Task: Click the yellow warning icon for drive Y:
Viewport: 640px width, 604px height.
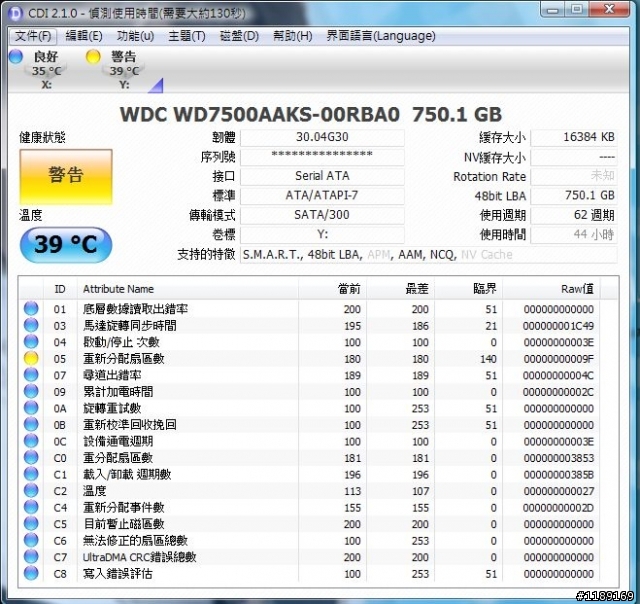Action: click(93, 56)
